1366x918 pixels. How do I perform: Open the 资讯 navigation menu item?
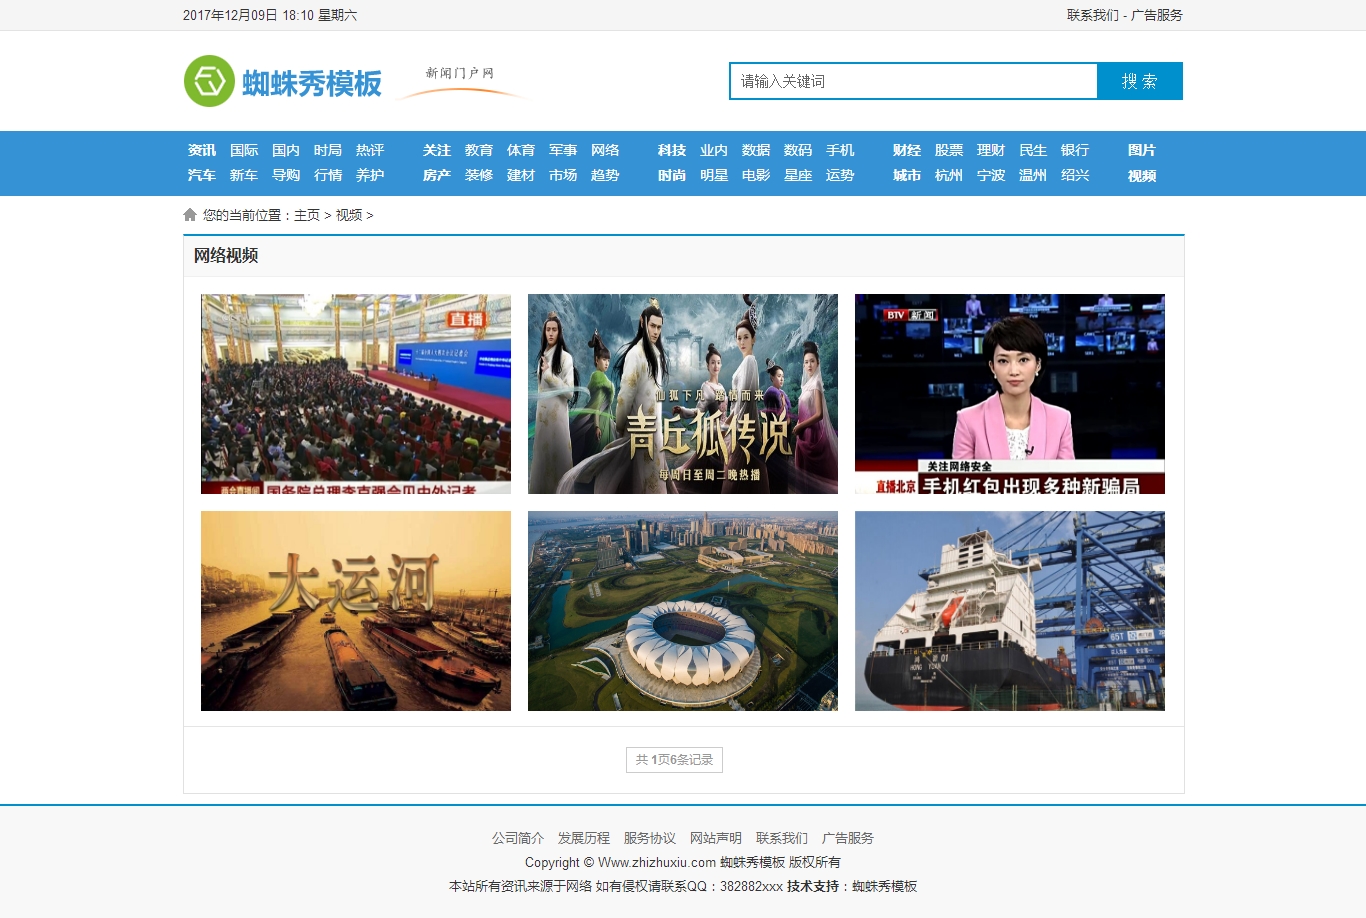[201, 150]
